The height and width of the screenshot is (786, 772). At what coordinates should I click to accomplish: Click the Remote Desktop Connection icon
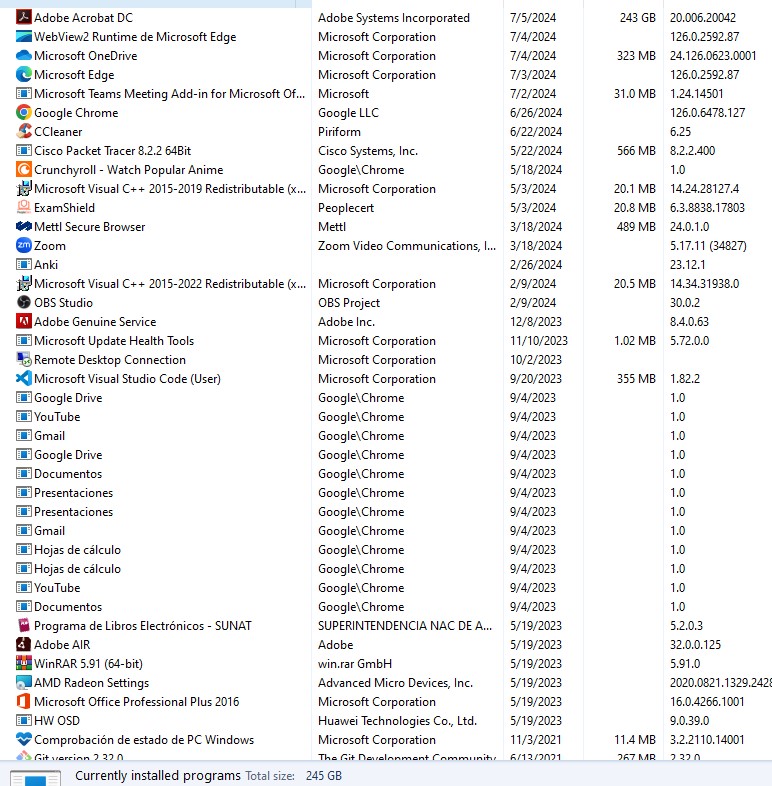click(x=24, y=360)
